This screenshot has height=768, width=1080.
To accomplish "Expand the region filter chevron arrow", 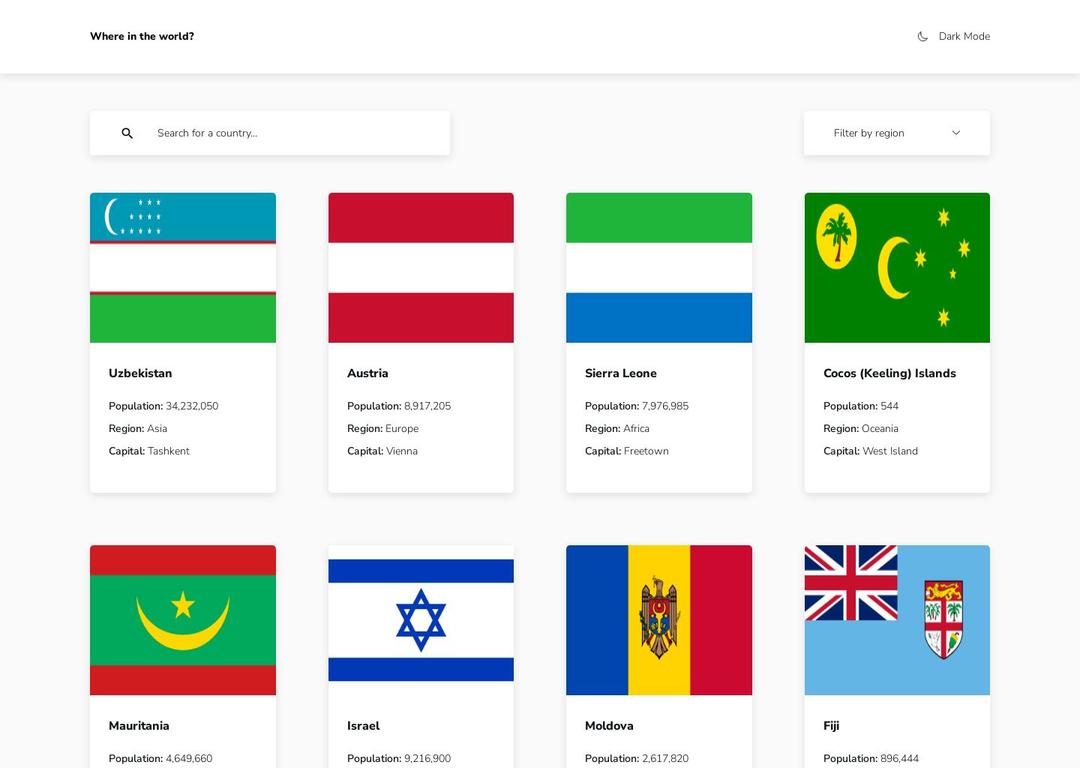I will click(x=956, y=133).
